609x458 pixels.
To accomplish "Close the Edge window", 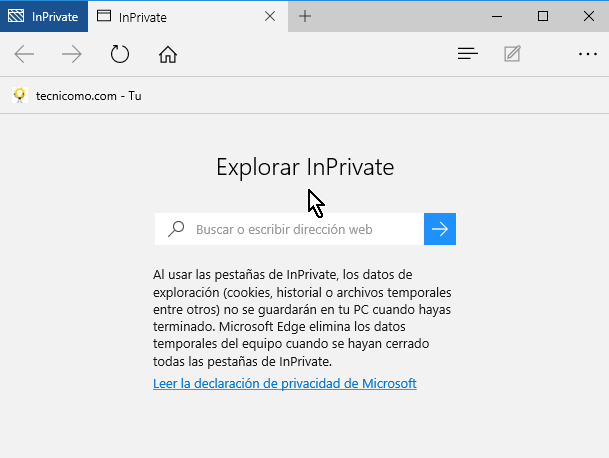I will (x=588, y=16).
